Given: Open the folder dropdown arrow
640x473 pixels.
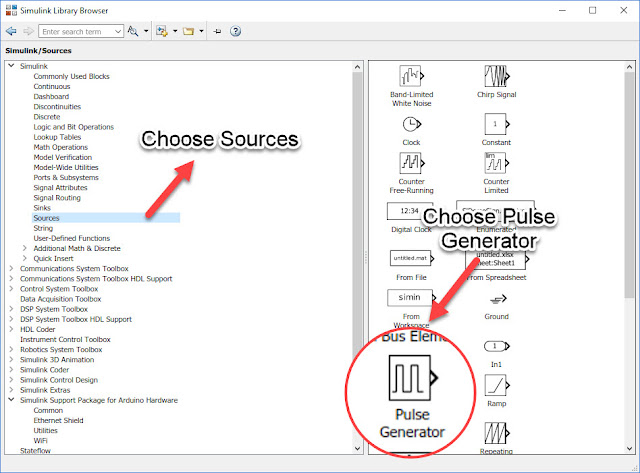Looking at the screenshot, I should (201, 31).
